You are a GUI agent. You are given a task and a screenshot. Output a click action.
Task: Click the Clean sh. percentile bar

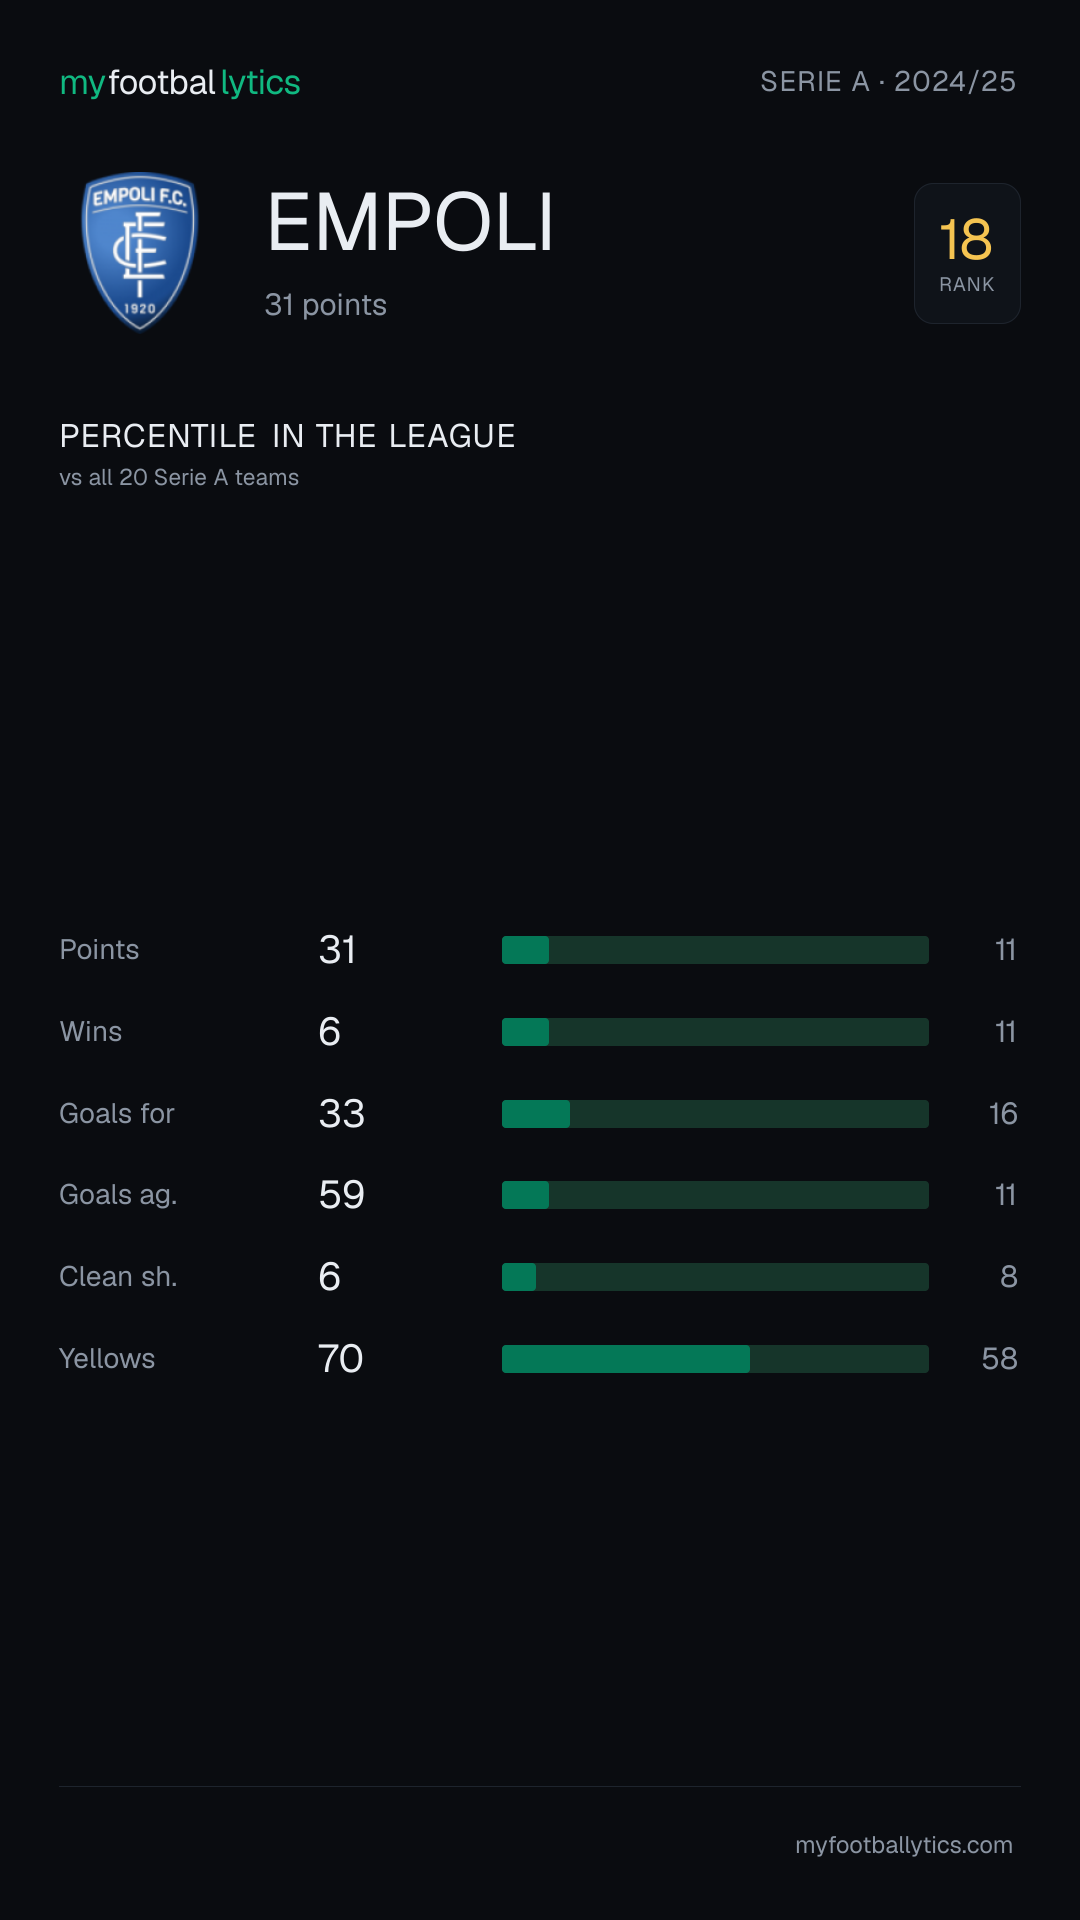pyautogui.click(x=715, y=1277)
